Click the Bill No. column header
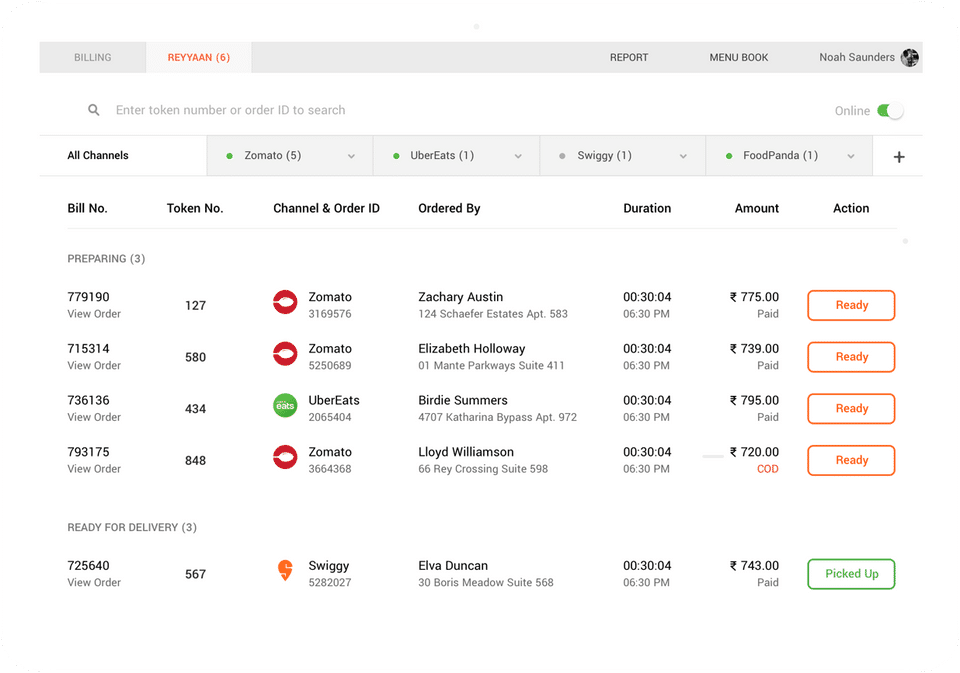 (x=87, y=208)
